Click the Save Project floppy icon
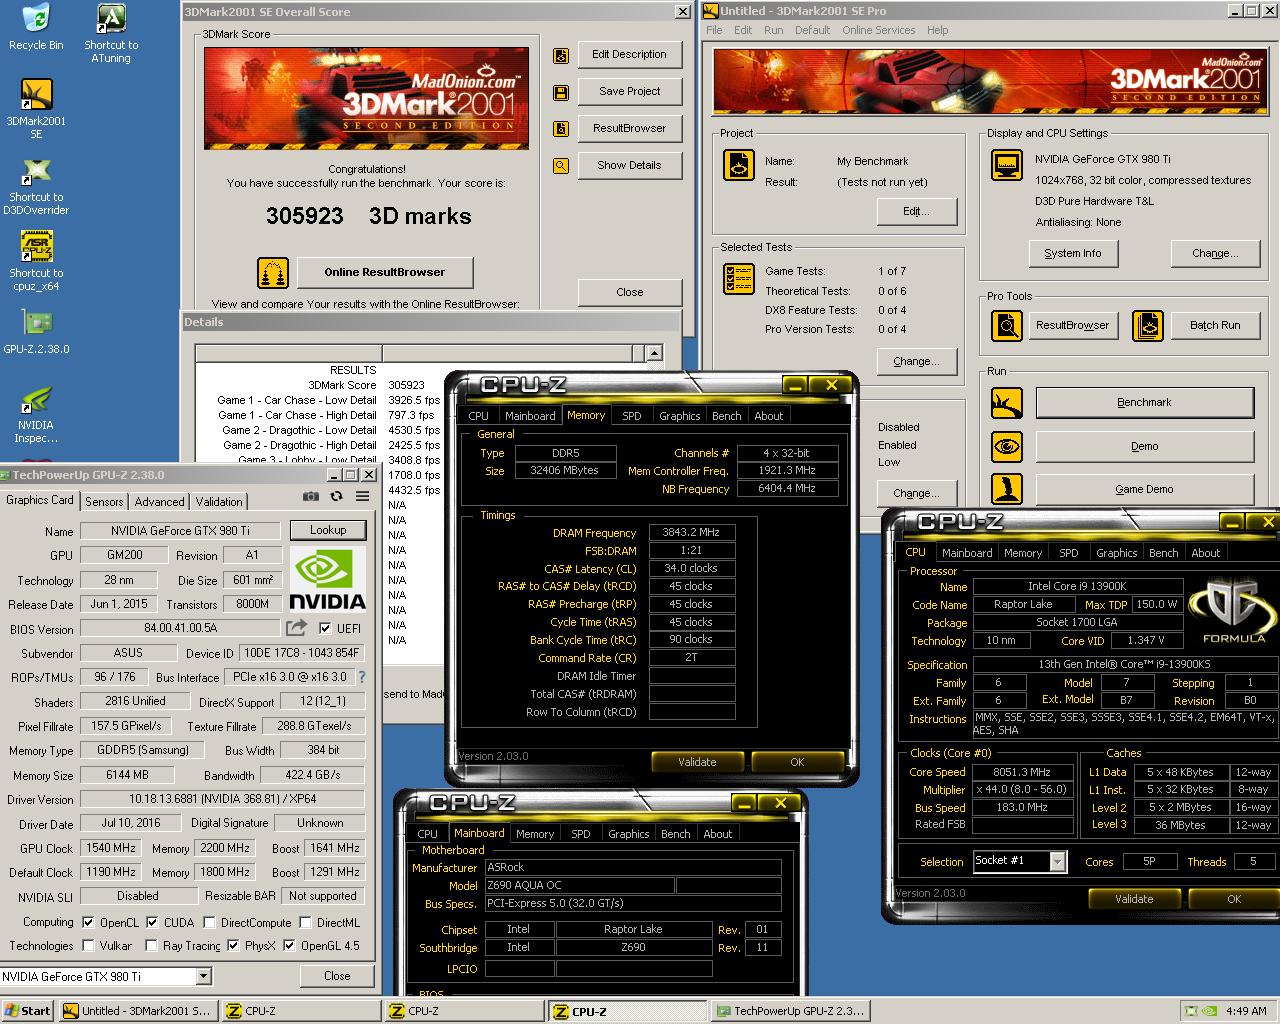 click(561, 92)
